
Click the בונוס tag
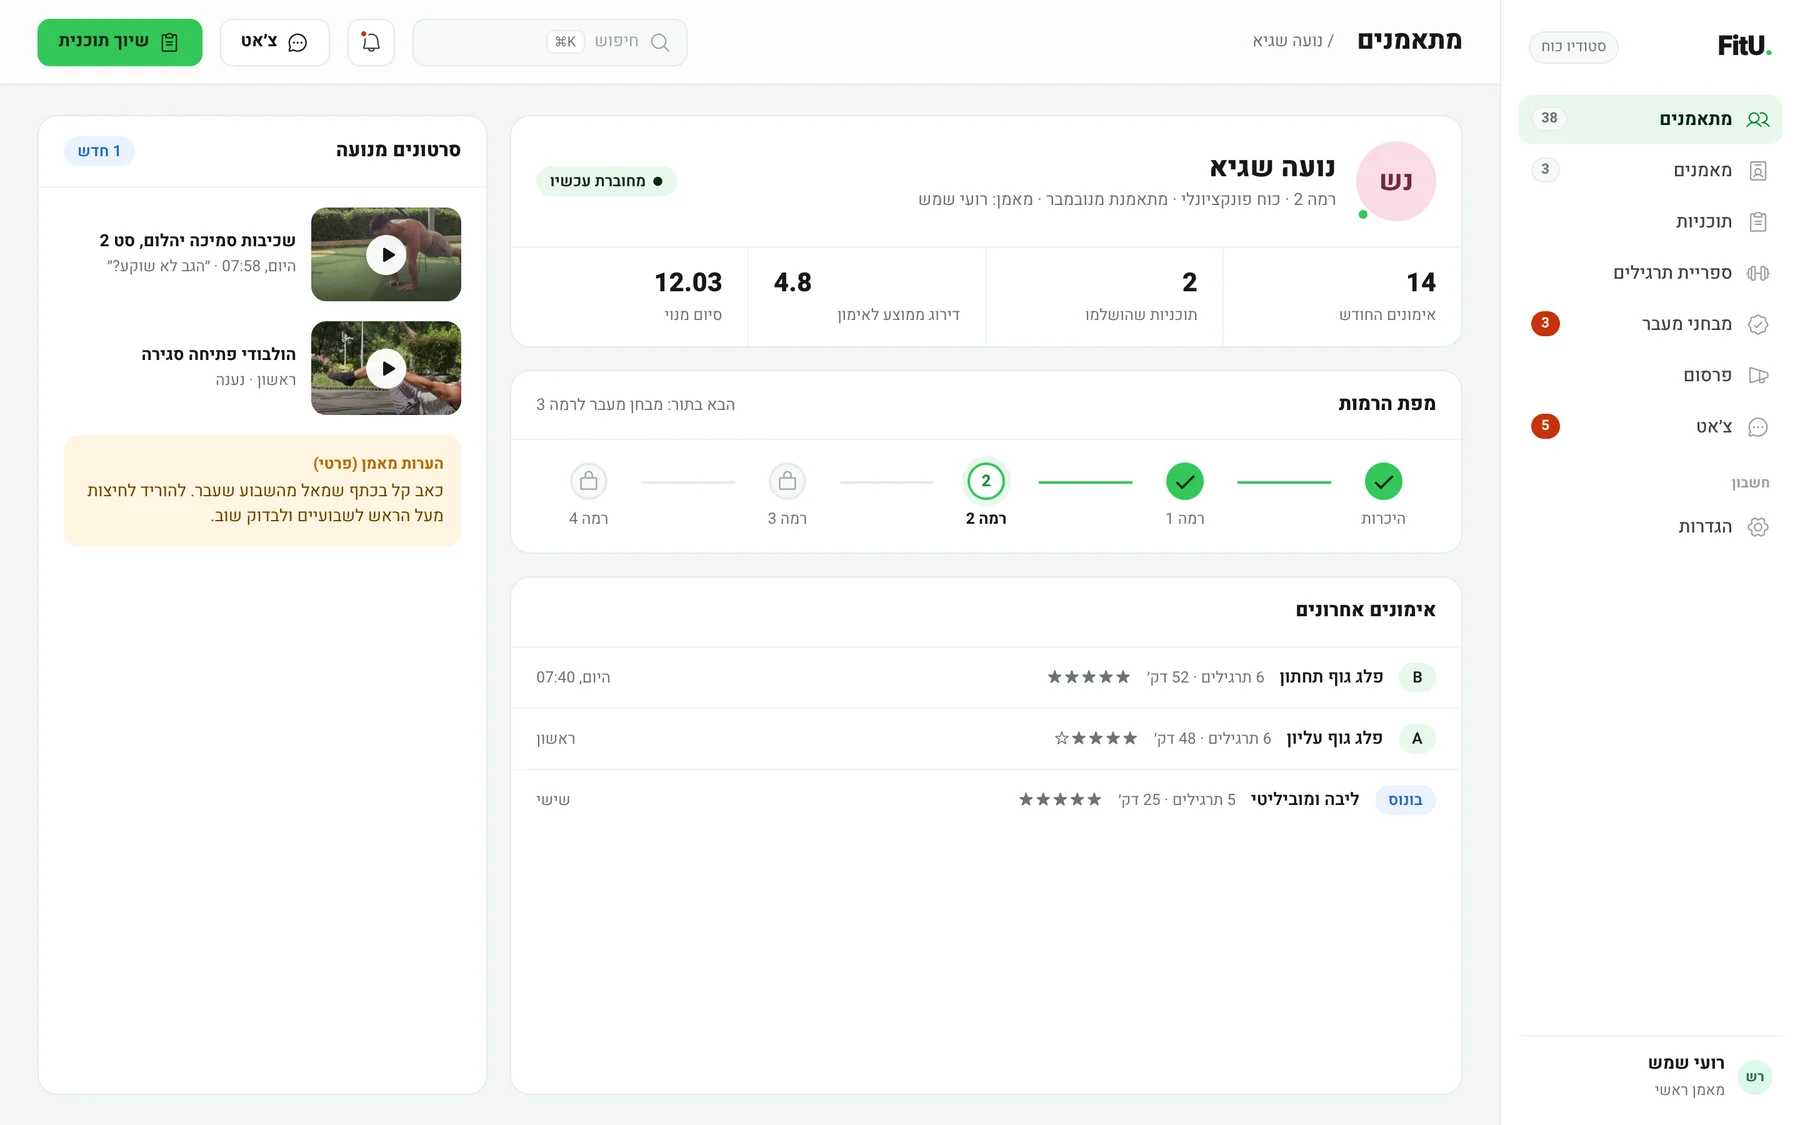[x=1405, y=800]
